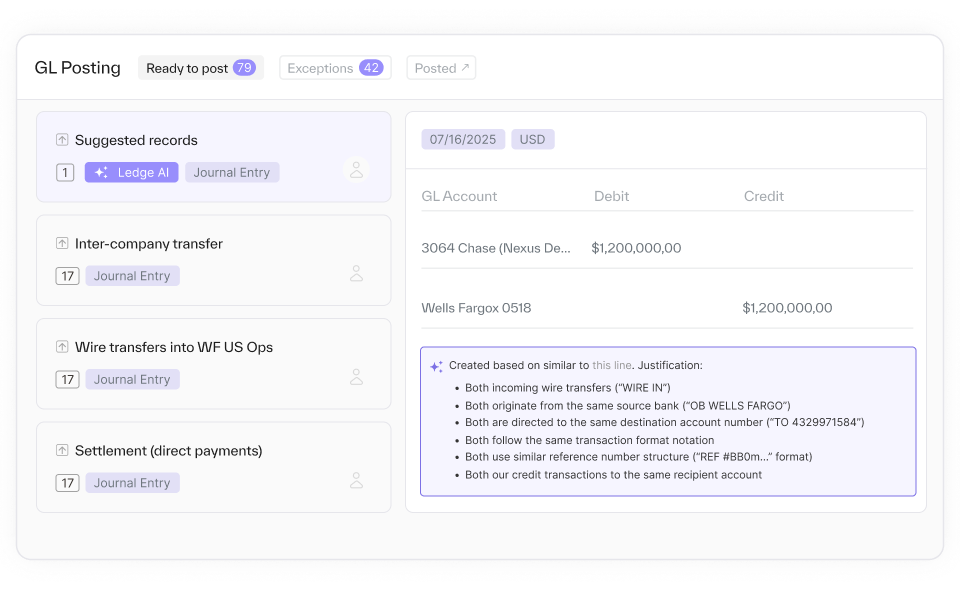
Task: Select the 07/16/2025 date chip
Action: [463, 139]
